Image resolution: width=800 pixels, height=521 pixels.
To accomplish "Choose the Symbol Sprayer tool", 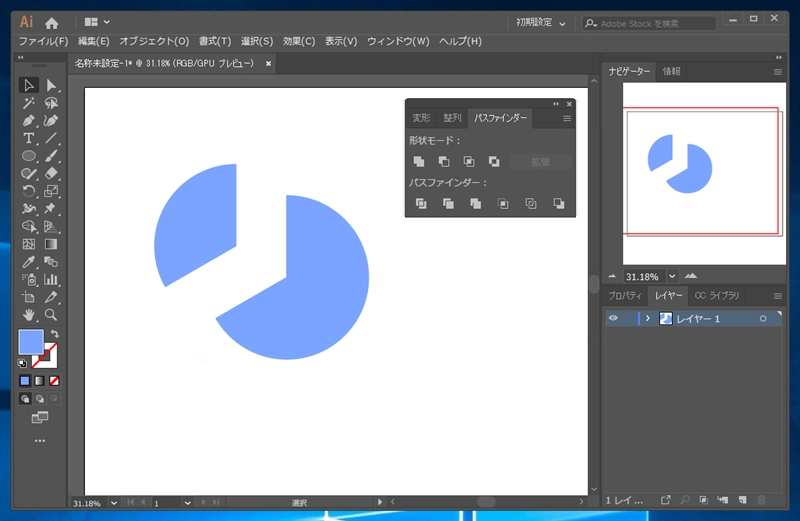I will (x=29, y=280).
